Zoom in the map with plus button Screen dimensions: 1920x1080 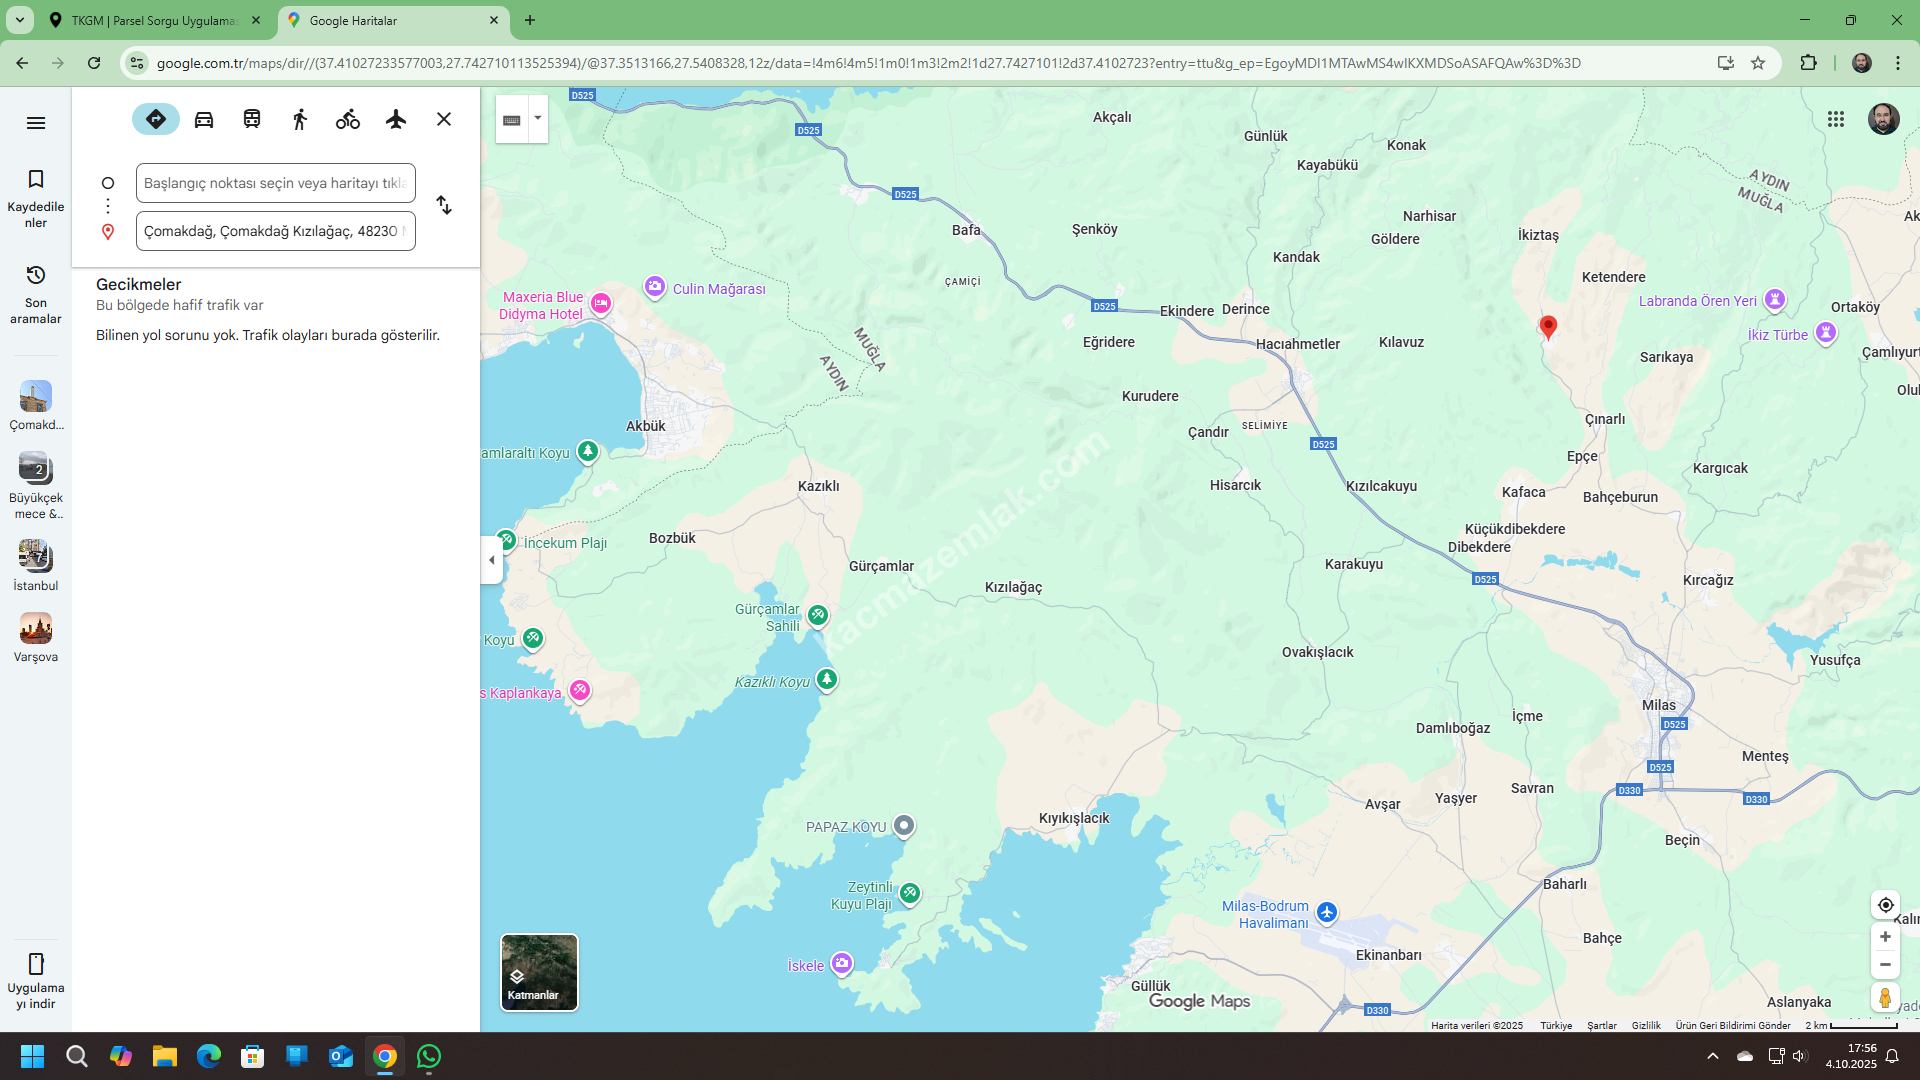[x=1885, y=937]
